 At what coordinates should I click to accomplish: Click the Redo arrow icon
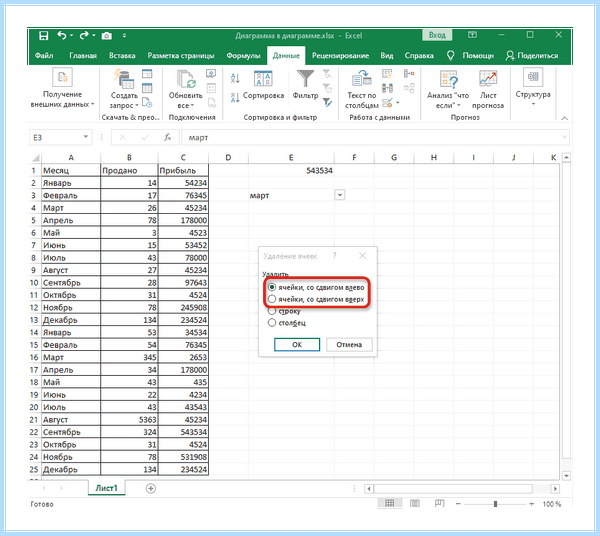pyautogui.click(x=84, y=36)
